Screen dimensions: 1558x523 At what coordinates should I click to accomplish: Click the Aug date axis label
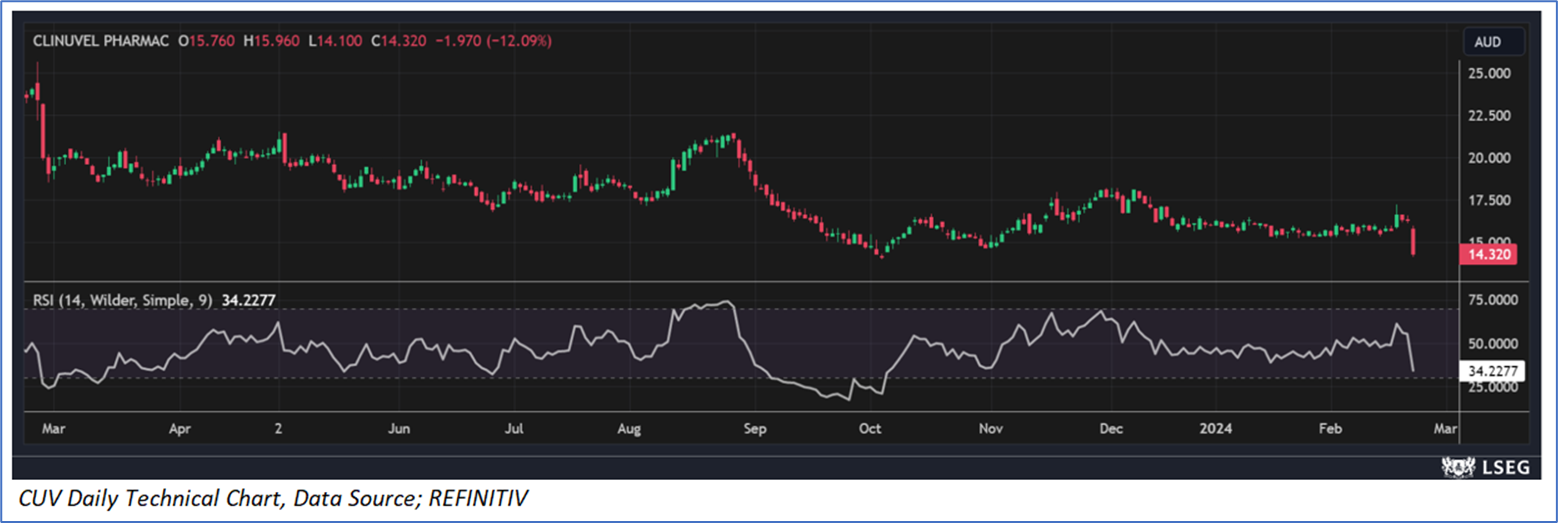pyautogui.click(x=629, y=429)
